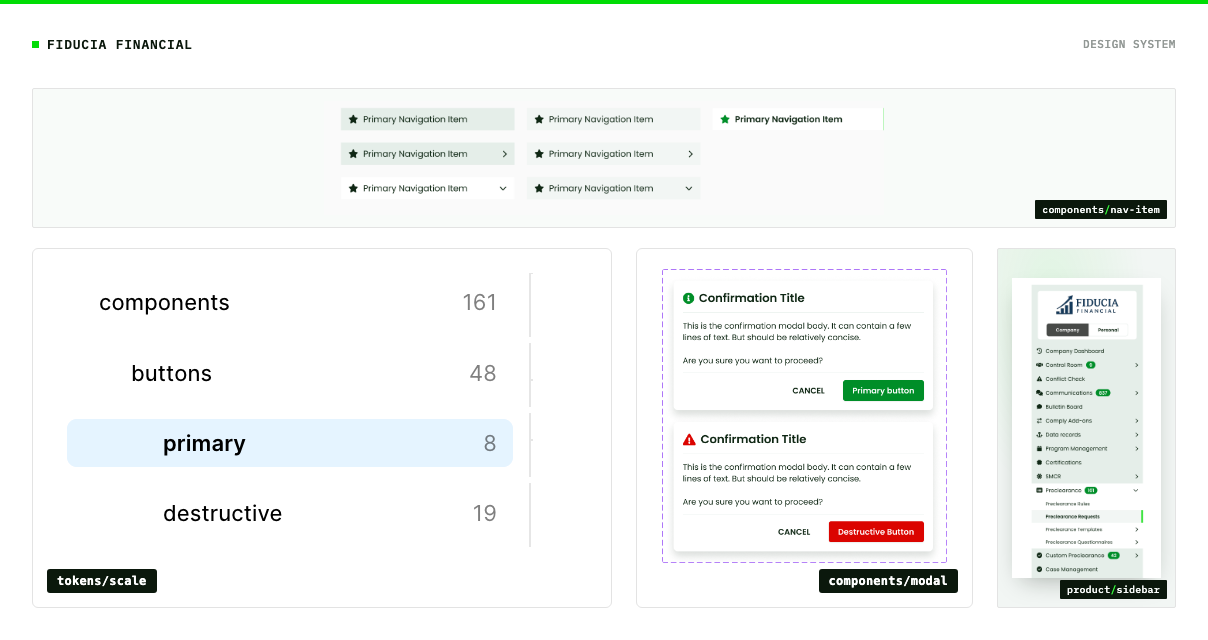The image size is (1208, 640).
Task: Click the bold active Primary Navigation Item
Action: [798, 119]
